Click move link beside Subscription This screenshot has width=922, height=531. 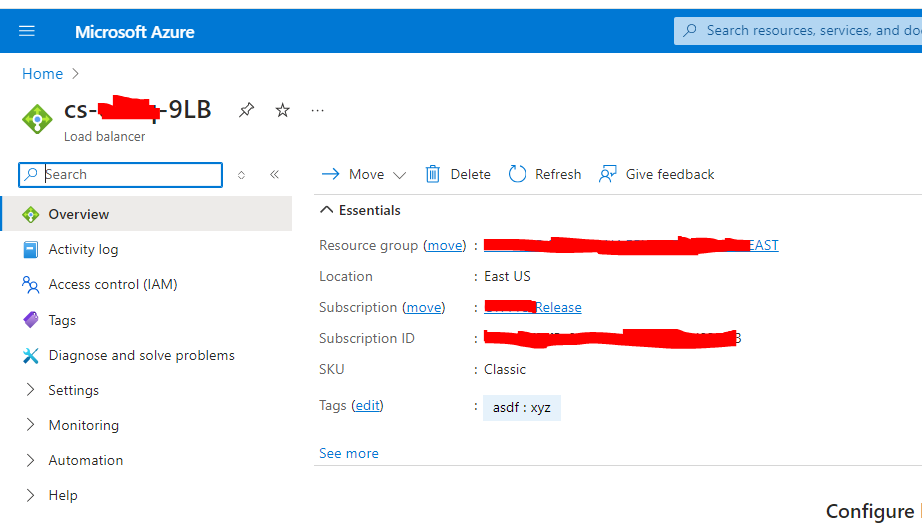pos(423,308)
